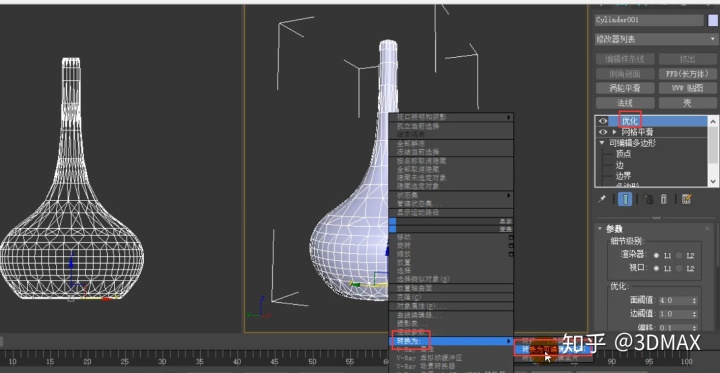Toggle eye icon for 优化 modifier
Image resolution: width=720 pixels, height=373 pixels.
[x=602, y=121]
